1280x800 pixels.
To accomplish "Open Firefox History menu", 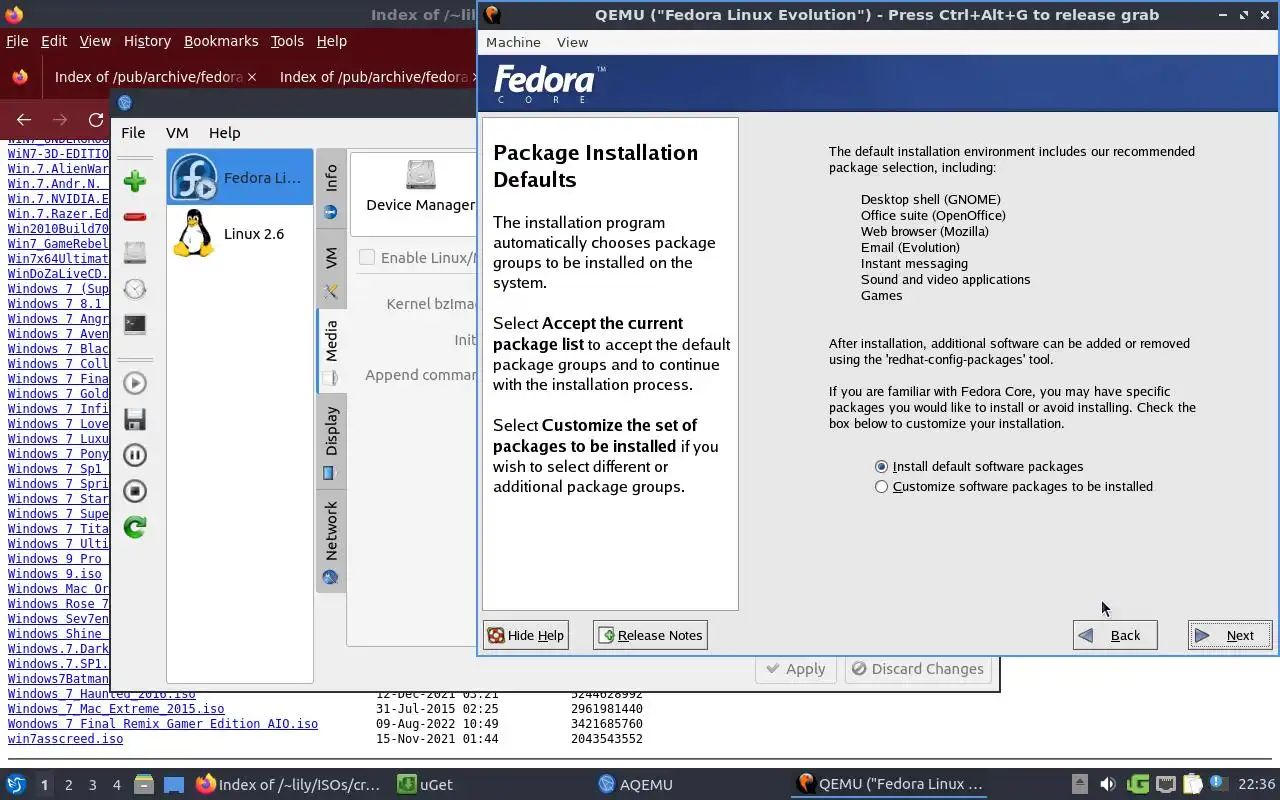I will tap(147, 41).
